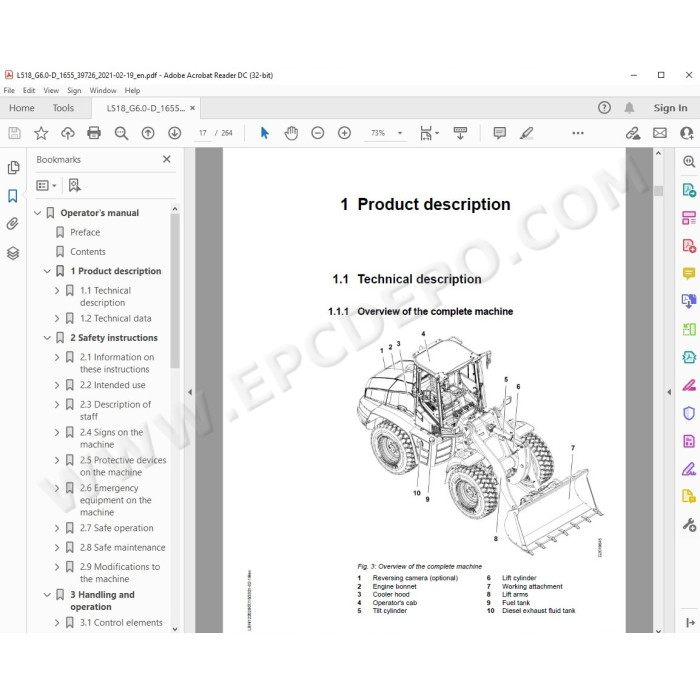Click the upload to cloud icon
The width and height of the screenshot is (700, 700).
[68, 133]
